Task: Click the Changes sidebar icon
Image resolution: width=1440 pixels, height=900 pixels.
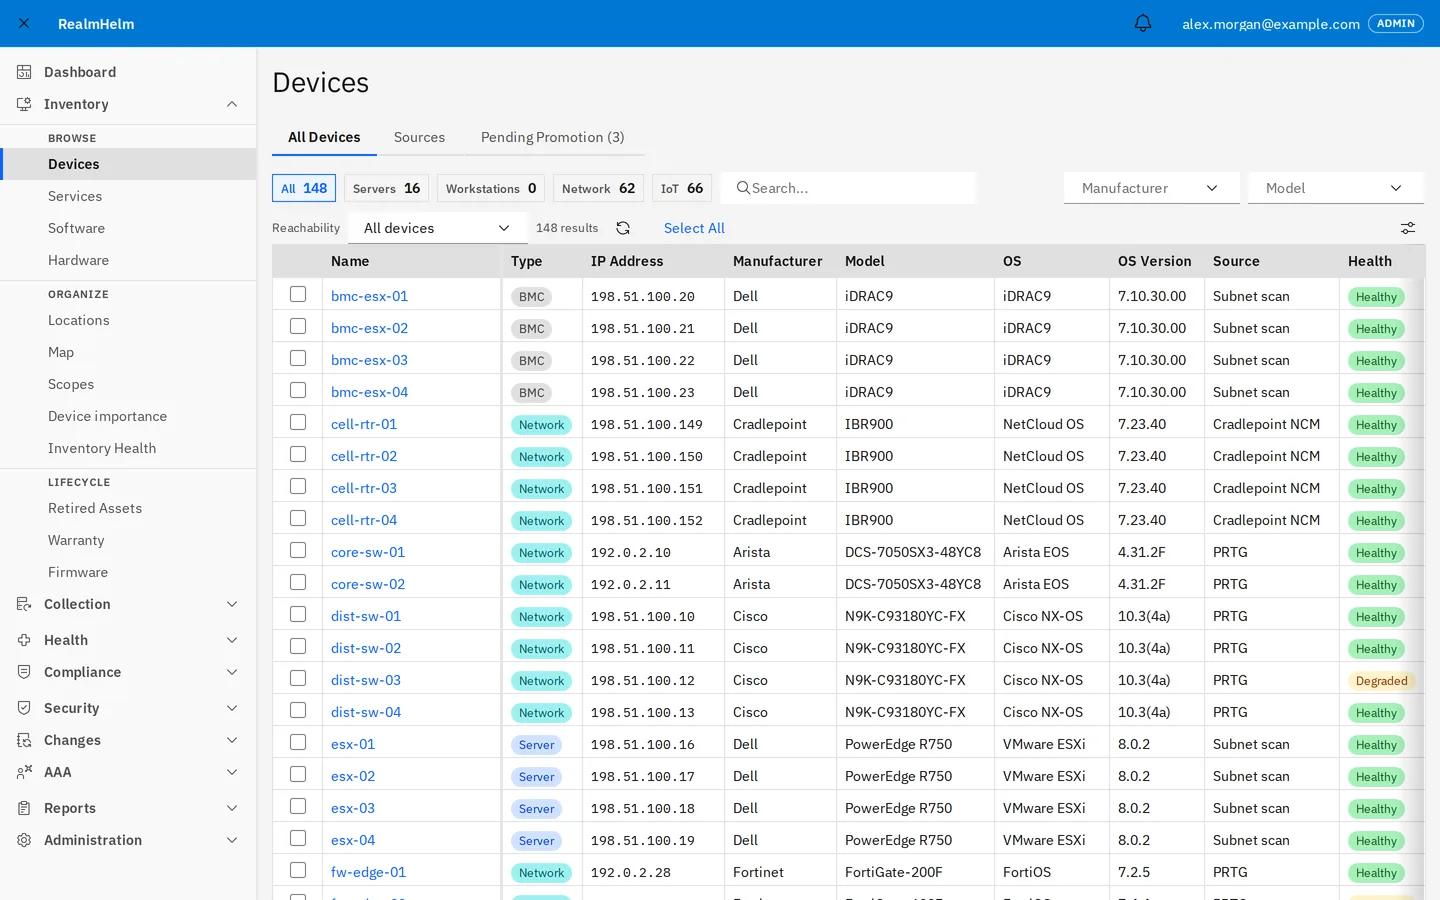Action: (24, 740)
